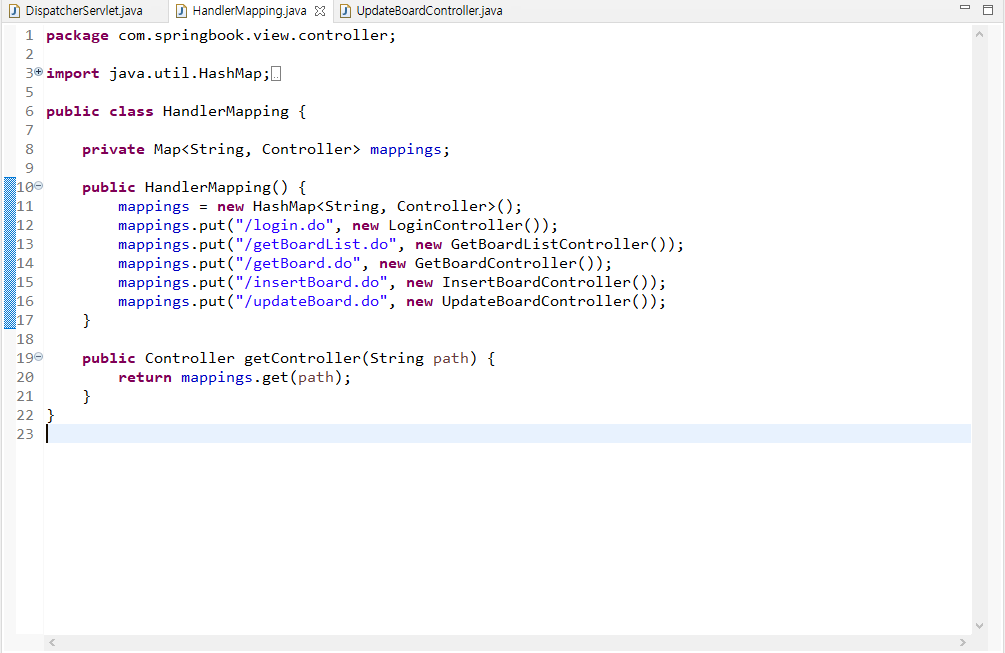
Task: Collapse the HandlerMapping constructor at line 10
Action: pyautogui.click(x=38, y=186)
